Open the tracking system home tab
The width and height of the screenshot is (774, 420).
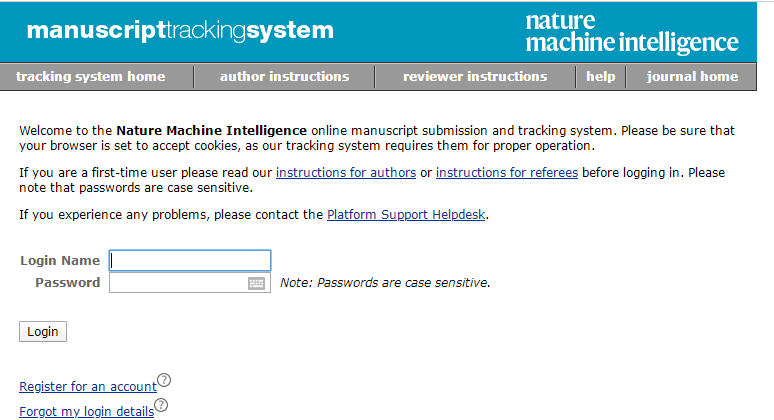click(91, 77)
